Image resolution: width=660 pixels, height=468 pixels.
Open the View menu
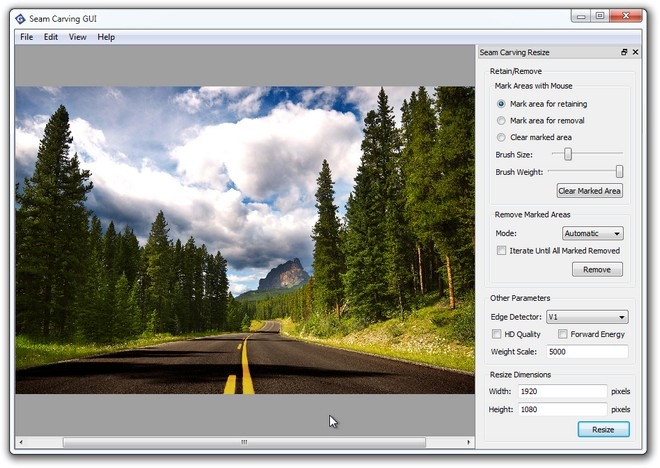click(77, 37)
